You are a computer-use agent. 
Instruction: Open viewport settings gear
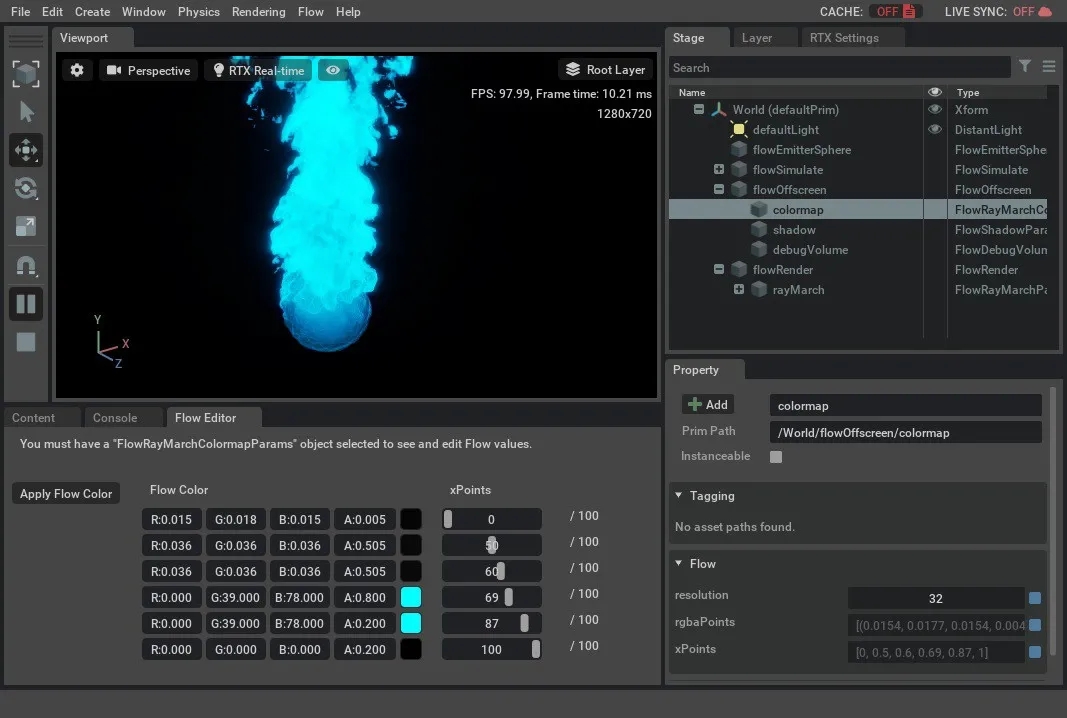tap(77, 70)
